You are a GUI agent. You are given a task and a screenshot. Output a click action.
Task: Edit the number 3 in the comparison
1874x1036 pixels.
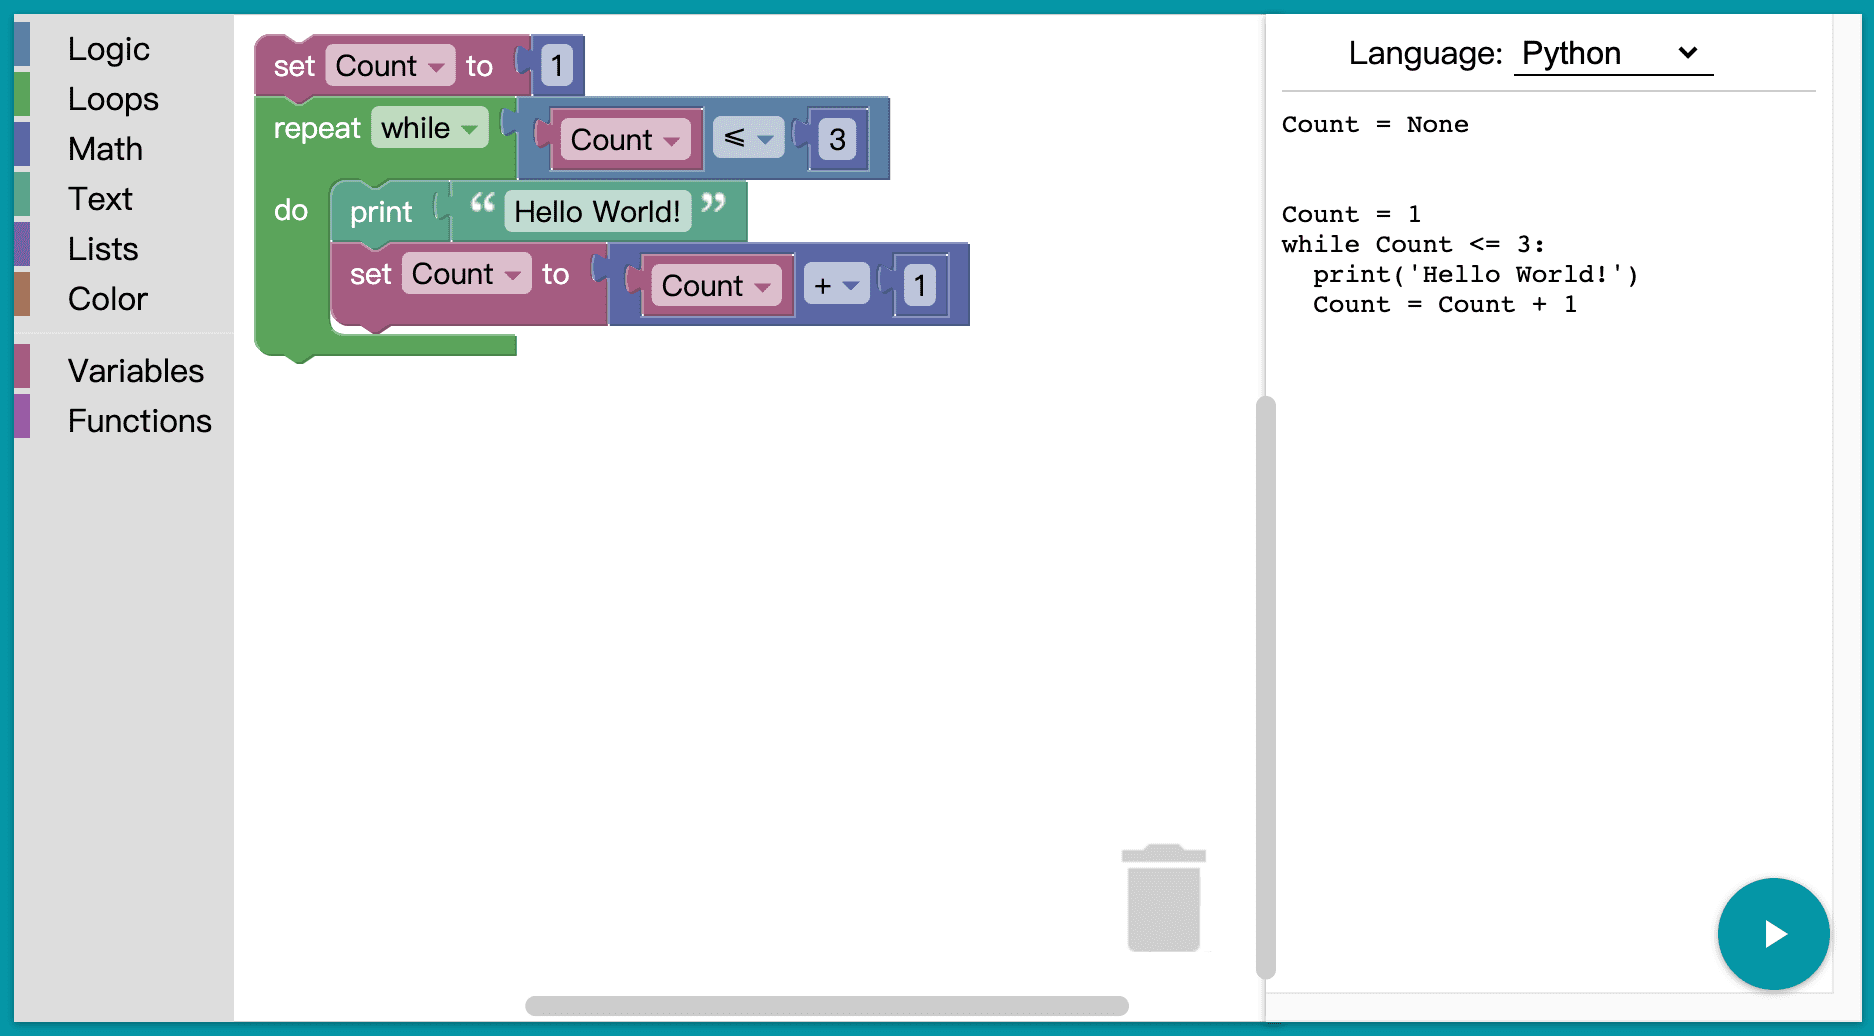[x=837, y=139]
